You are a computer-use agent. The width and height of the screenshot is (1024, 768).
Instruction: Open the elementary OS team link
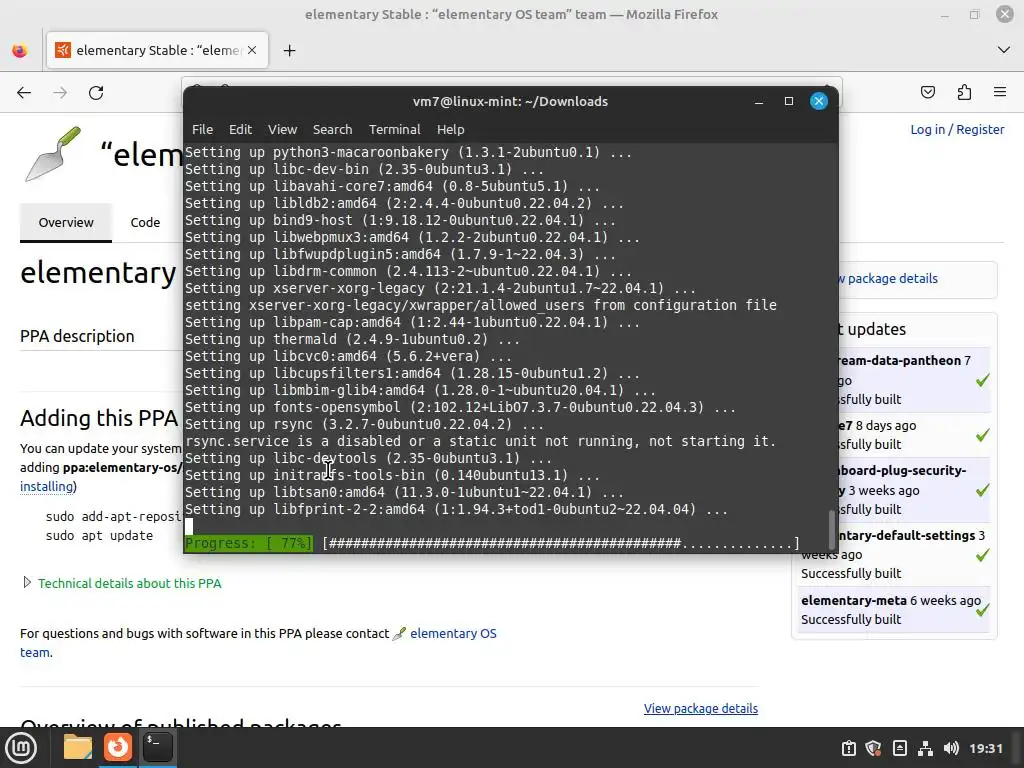453,633
